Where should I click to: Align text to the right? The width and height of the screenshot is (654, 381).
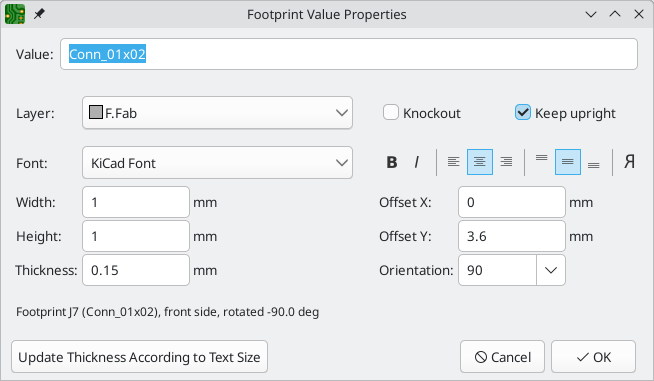pos(506,162)
